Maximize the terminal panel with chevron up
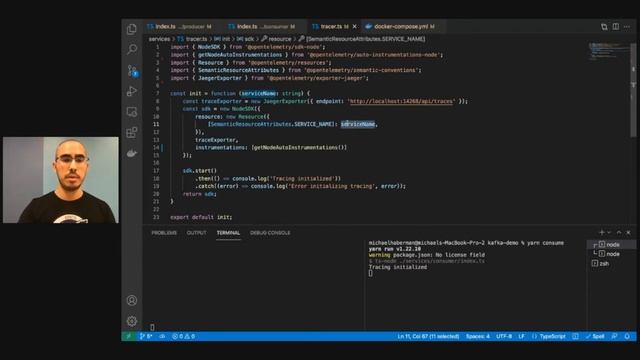640x360 pixels. [619, 232]
